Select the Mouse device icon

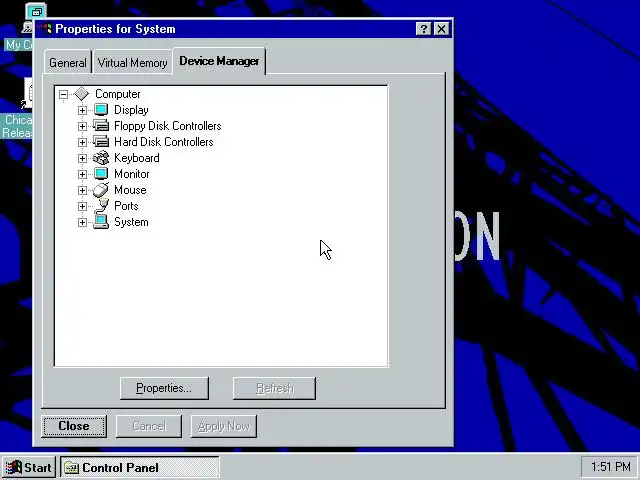pyautogui.click(x=101, y=190)
